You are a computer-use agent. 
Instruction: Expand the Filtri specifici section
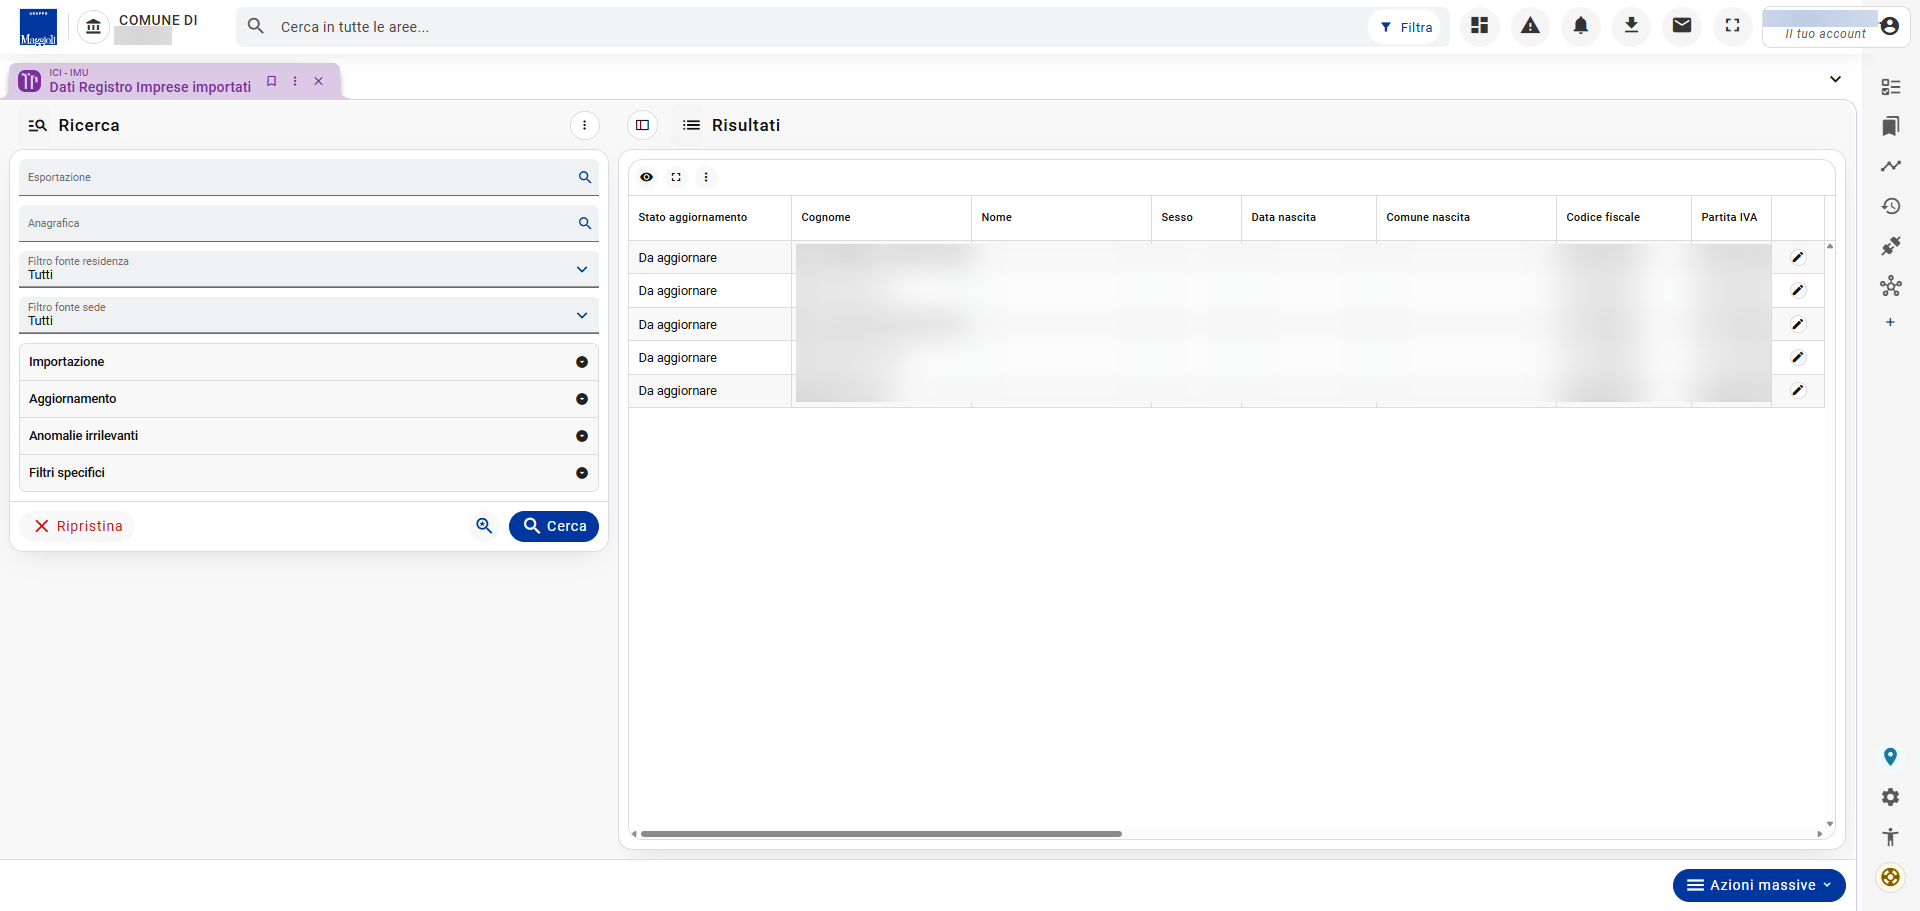tap(309, 473)
